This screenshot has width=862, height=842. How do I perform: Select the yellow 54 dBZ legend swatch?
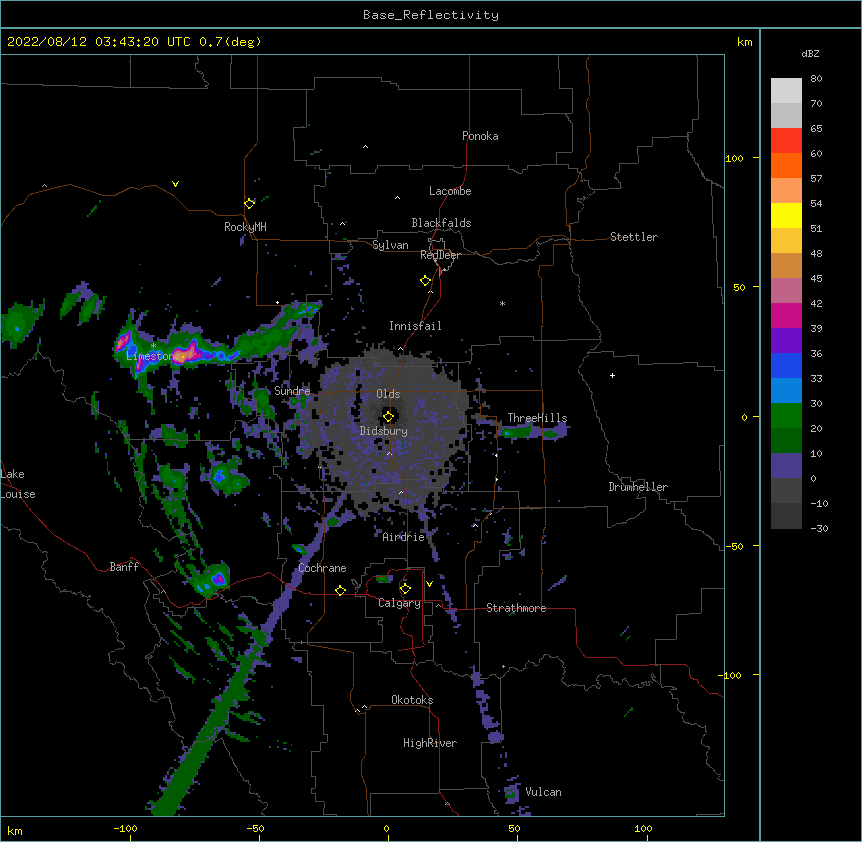(x=786, y=215)
